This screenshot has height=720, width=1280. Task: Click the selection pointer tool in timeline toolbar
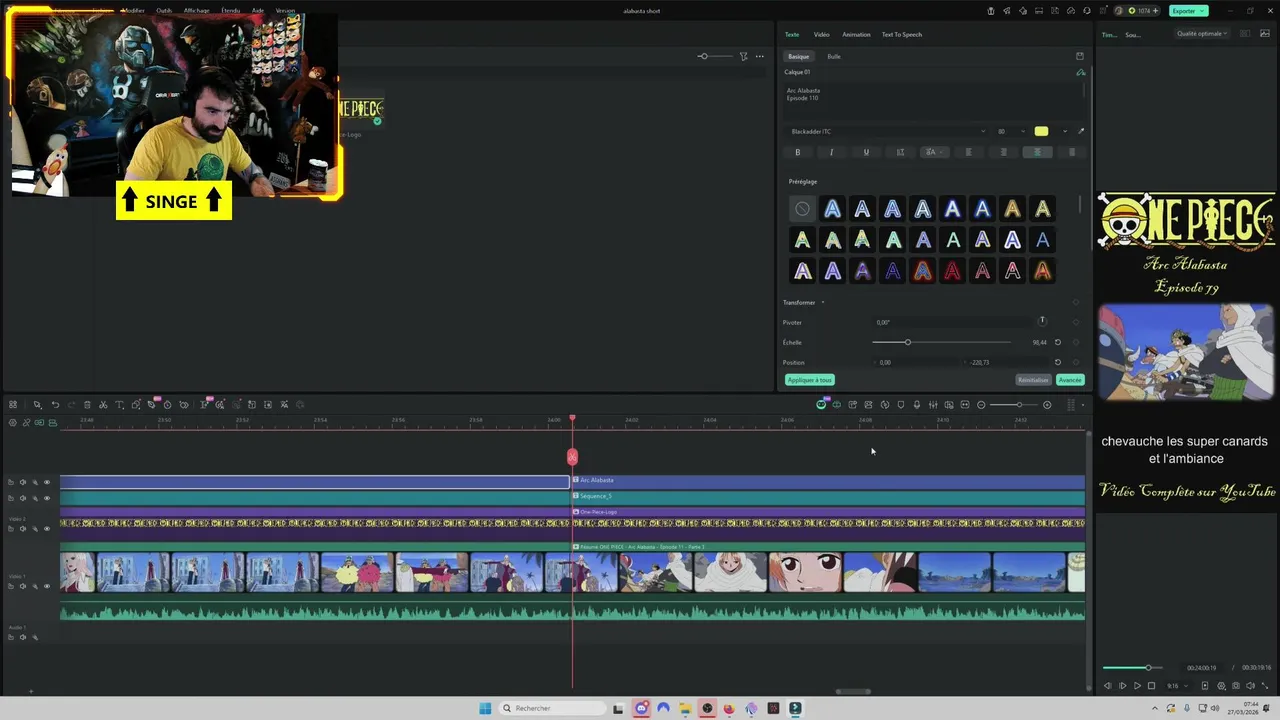pos(37,405)
